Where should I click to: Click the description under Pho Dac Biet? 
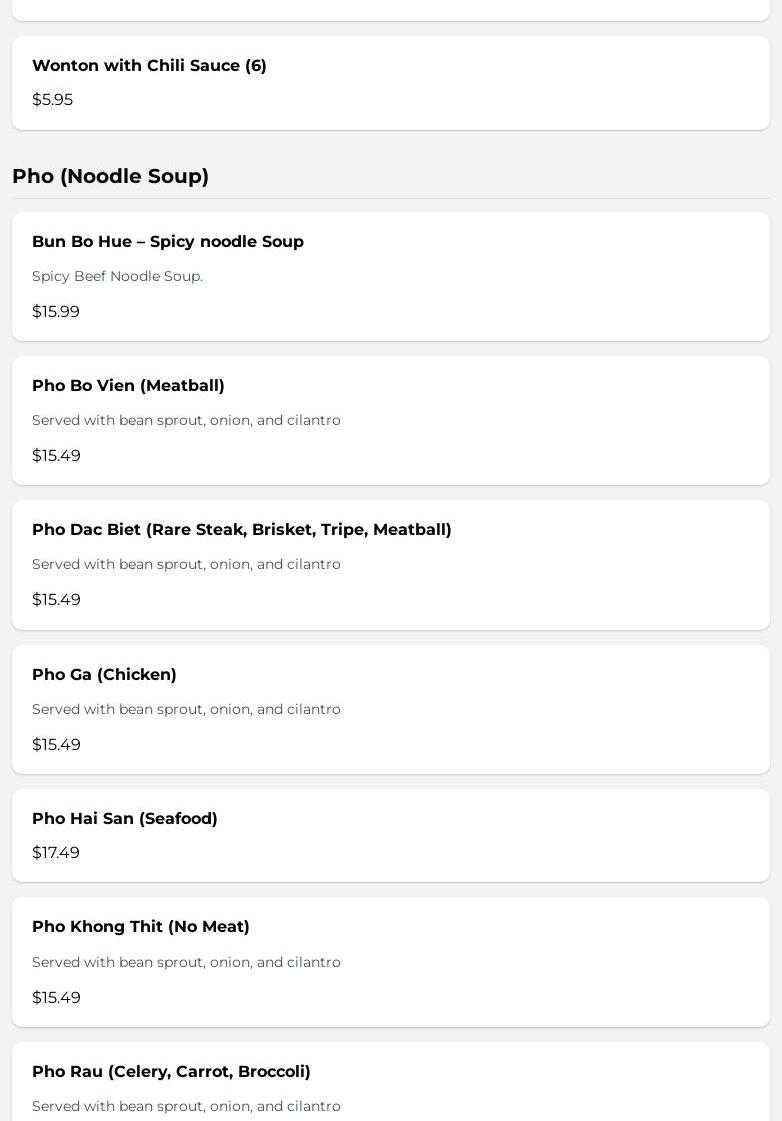point(187,564)
